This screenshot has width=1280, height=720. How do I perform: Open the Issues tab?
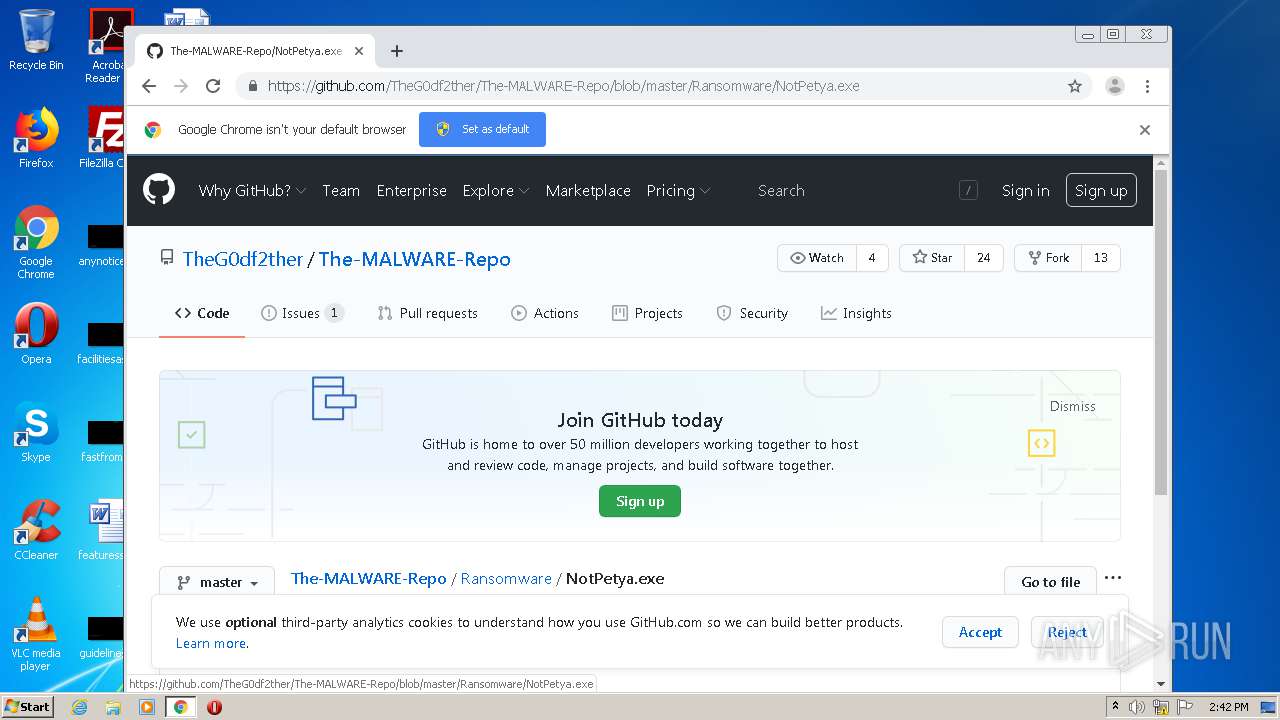[x=302, y=313]
